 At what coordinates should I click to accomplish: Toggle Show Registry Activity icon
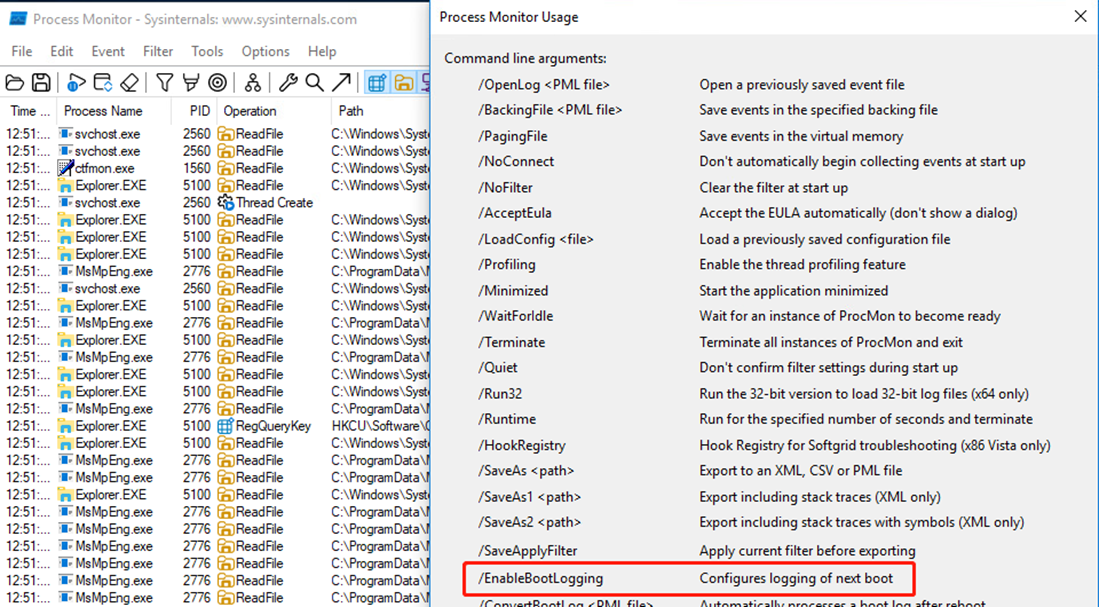tap(376, 83)
